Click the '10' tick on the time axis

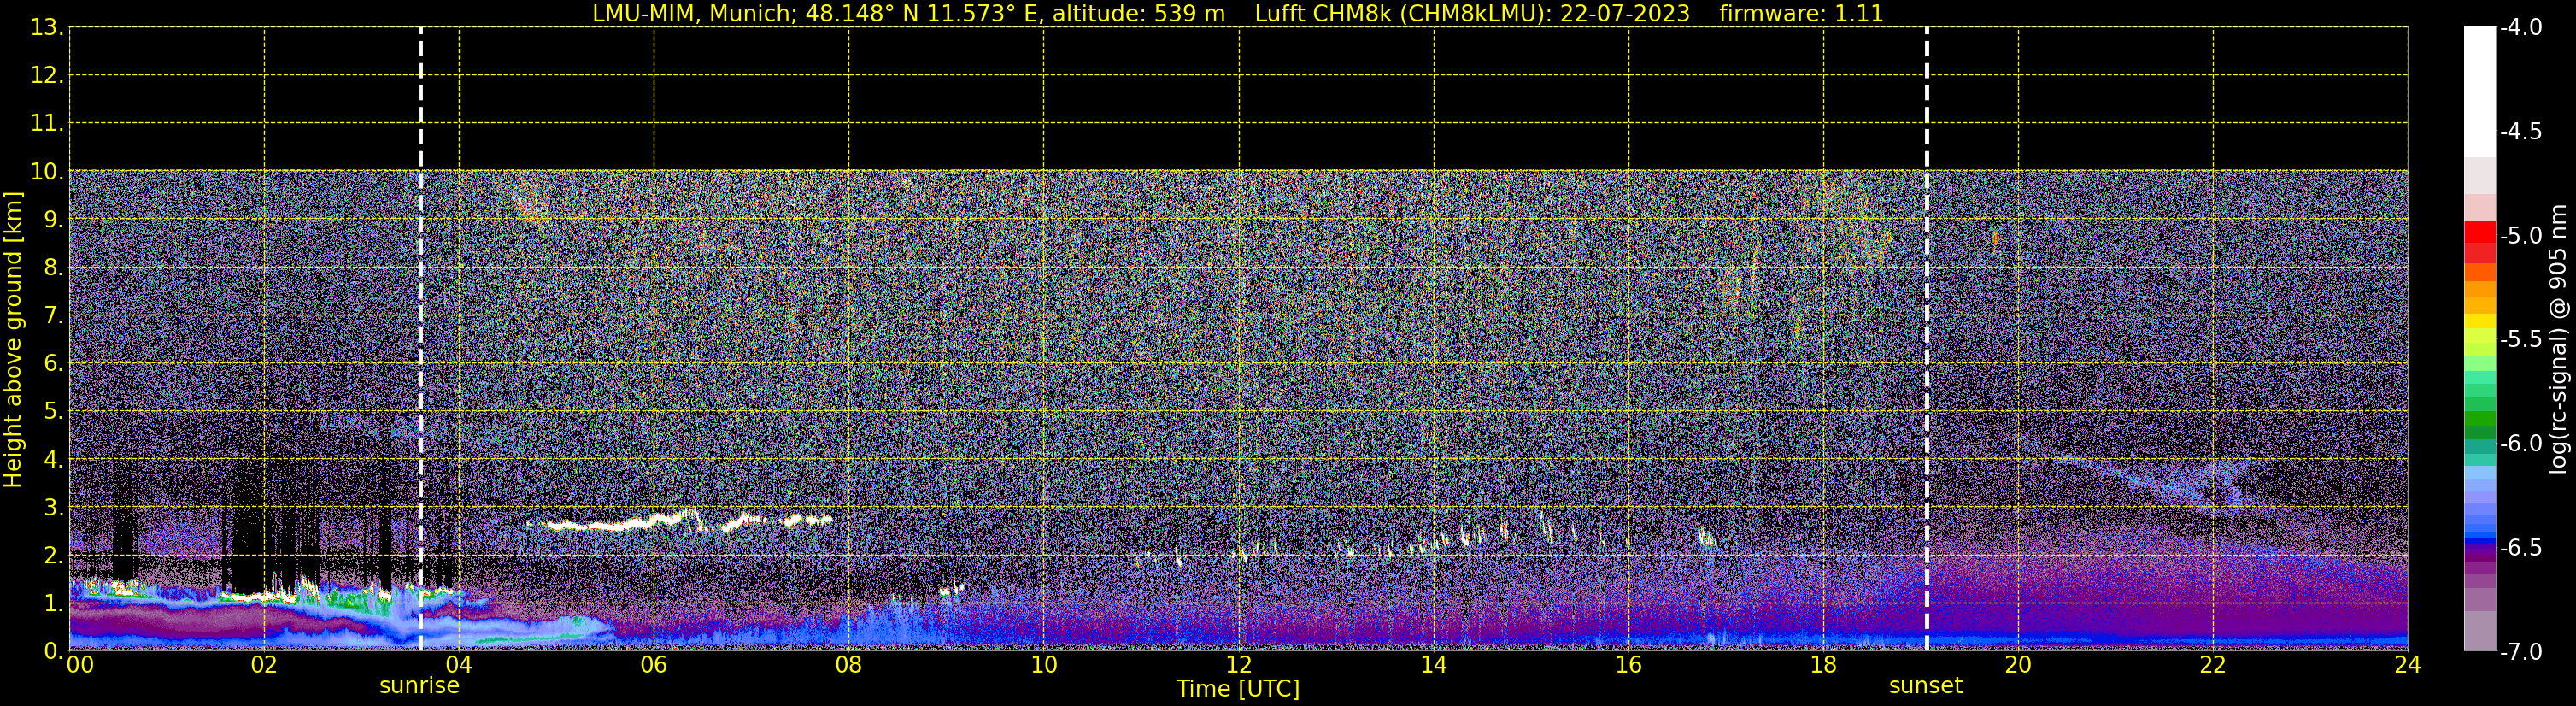point(1044,665)
